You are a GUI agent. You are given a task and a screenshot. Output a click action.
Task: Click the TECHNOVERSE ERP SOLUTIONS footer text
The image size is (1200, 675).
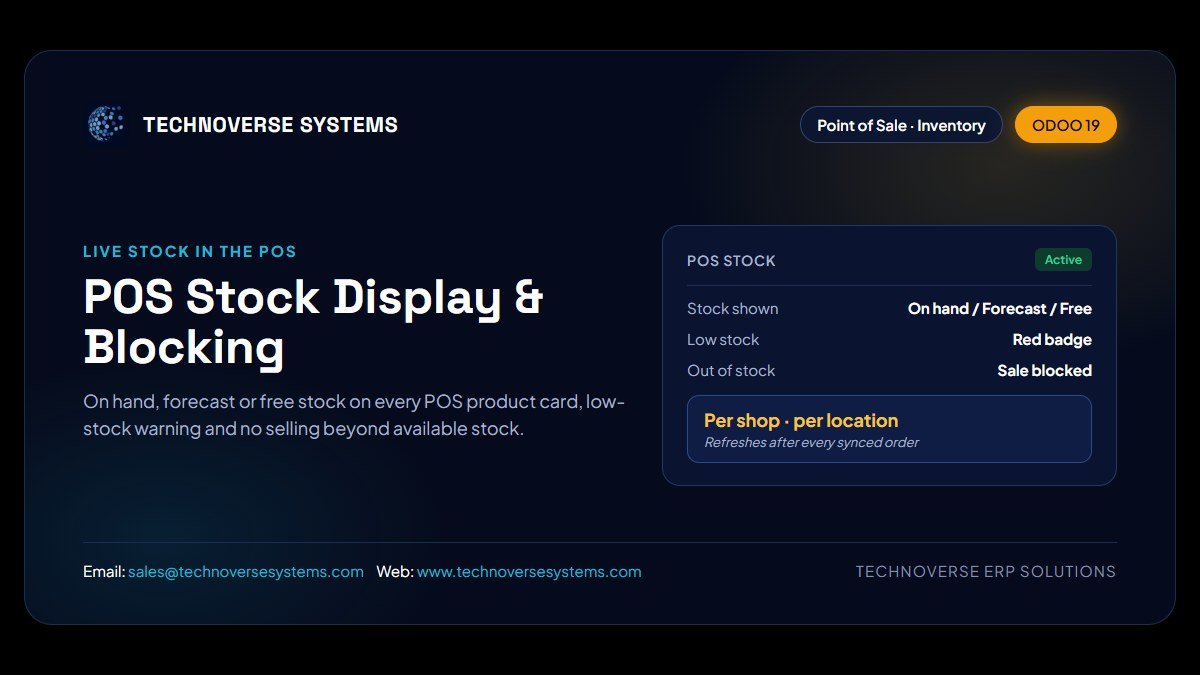point(986,572)
